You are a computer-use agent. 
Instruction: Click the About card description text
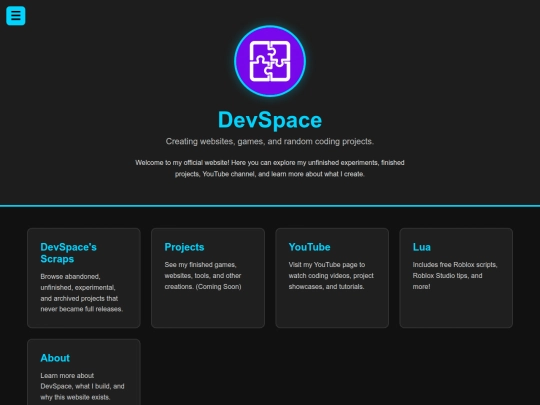82,386
